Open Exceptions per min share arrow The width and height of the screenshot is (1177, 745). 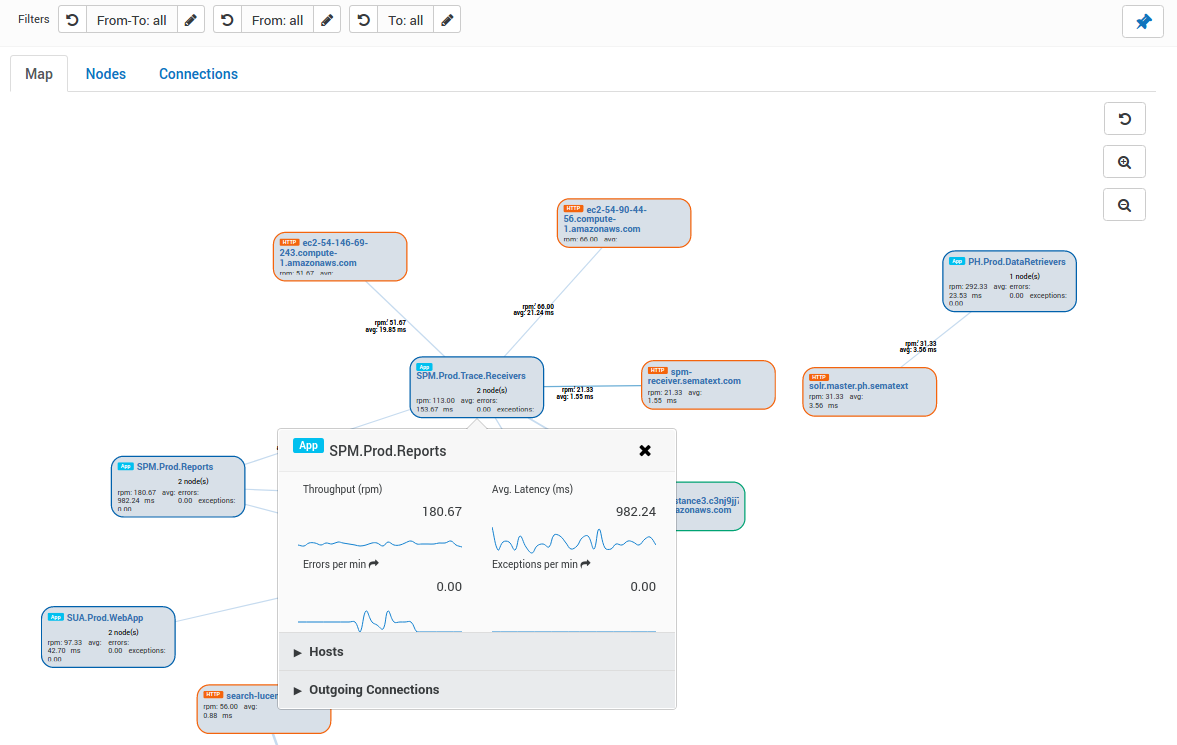pyautogui.click(x=585, y=564)
